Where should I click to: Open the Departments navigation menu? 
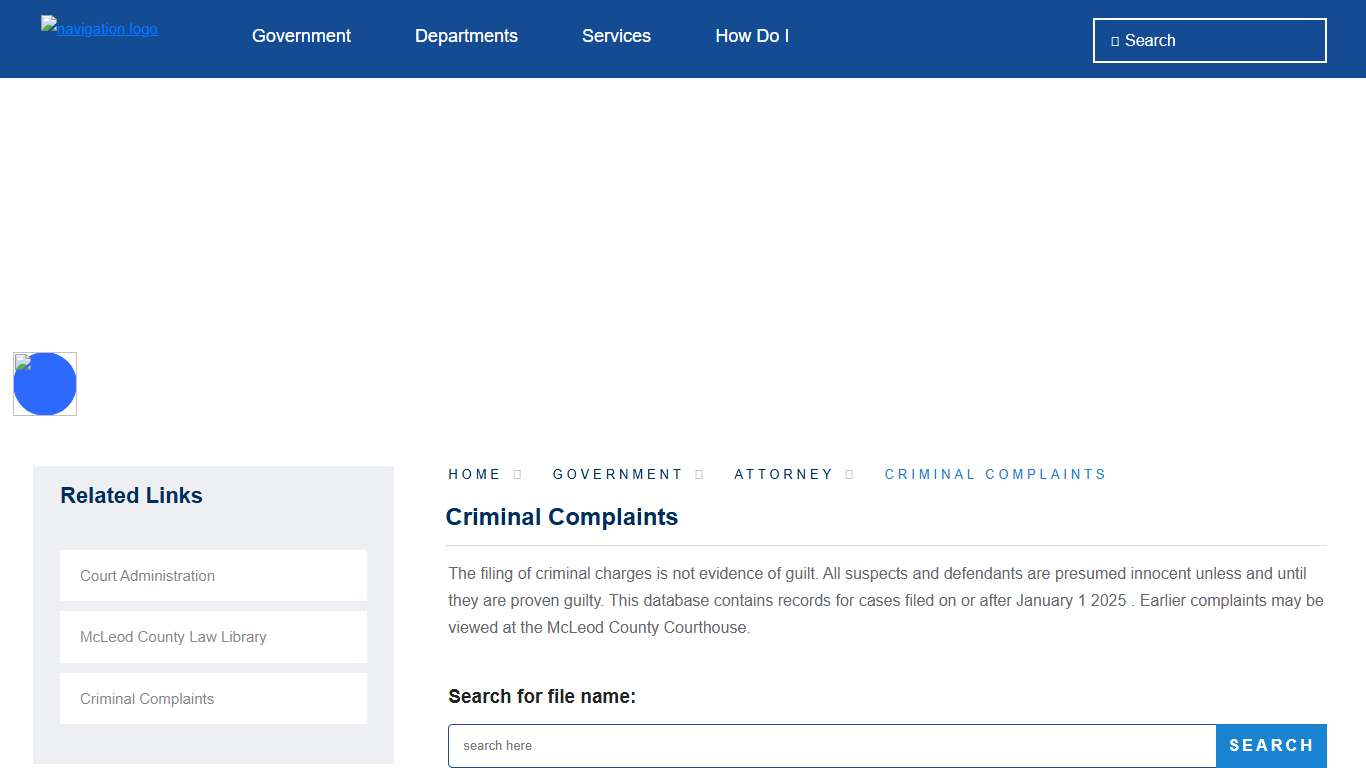pos(466,36)
